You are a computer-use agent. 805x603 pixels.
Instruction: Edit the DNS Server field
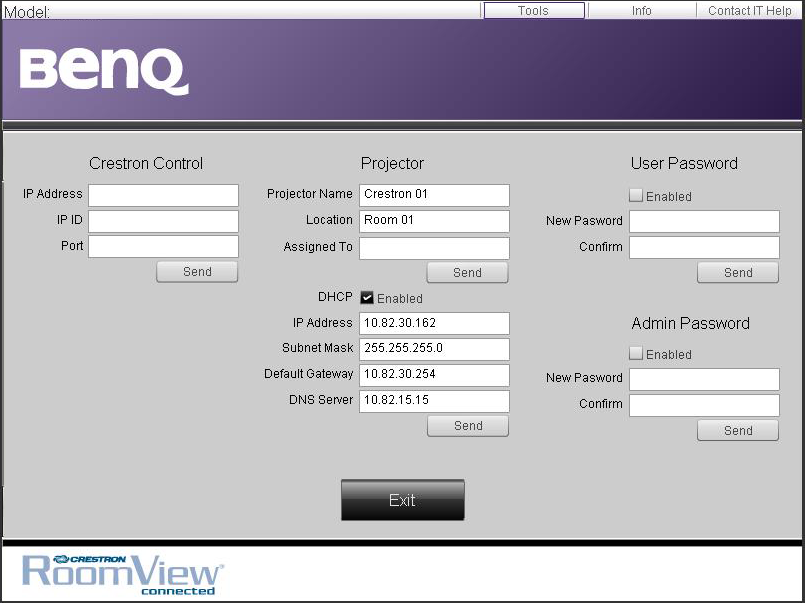pyautogui.click(x=434, y=401)
